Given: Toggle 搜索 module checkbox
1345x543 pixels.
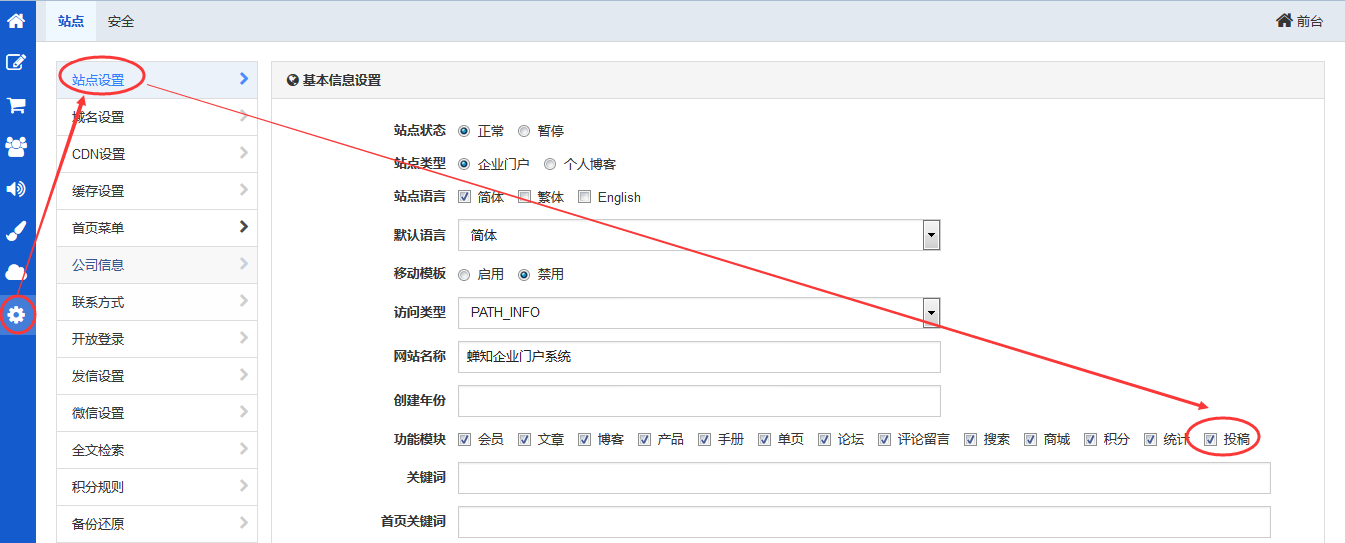Looking at the screenshot, I should pyautogui.click(x=970, y=439).
